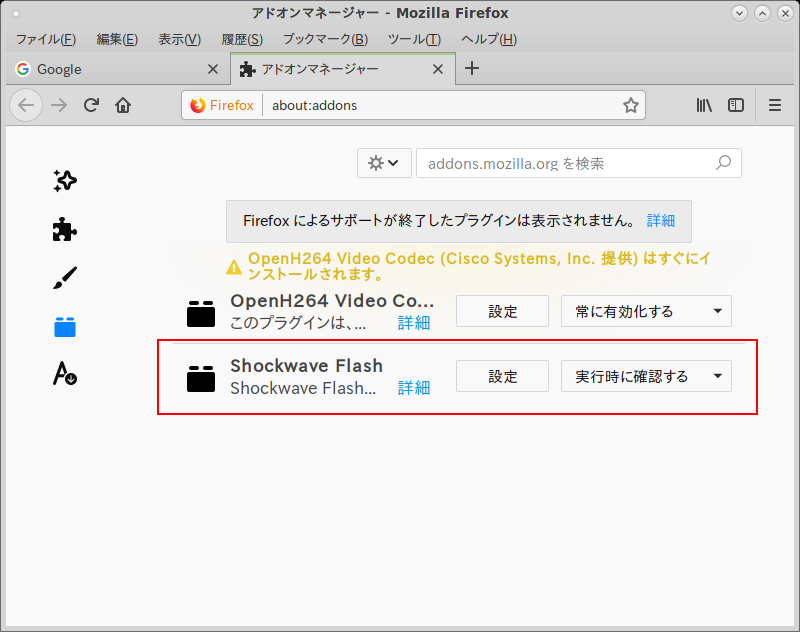The width and height of the screenshot is (800, 632).
Task: Open the Themes paintbrush category
Action: [x=65, y=277]
